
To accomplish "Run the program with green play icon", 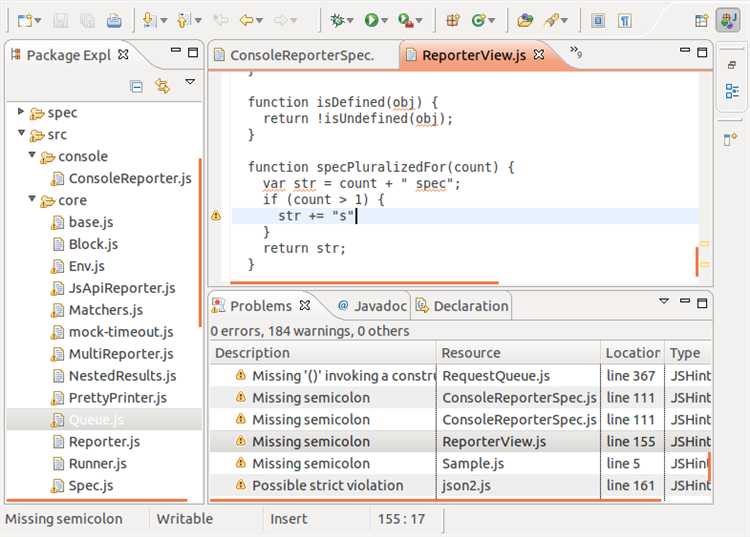I will click(371, 20).
